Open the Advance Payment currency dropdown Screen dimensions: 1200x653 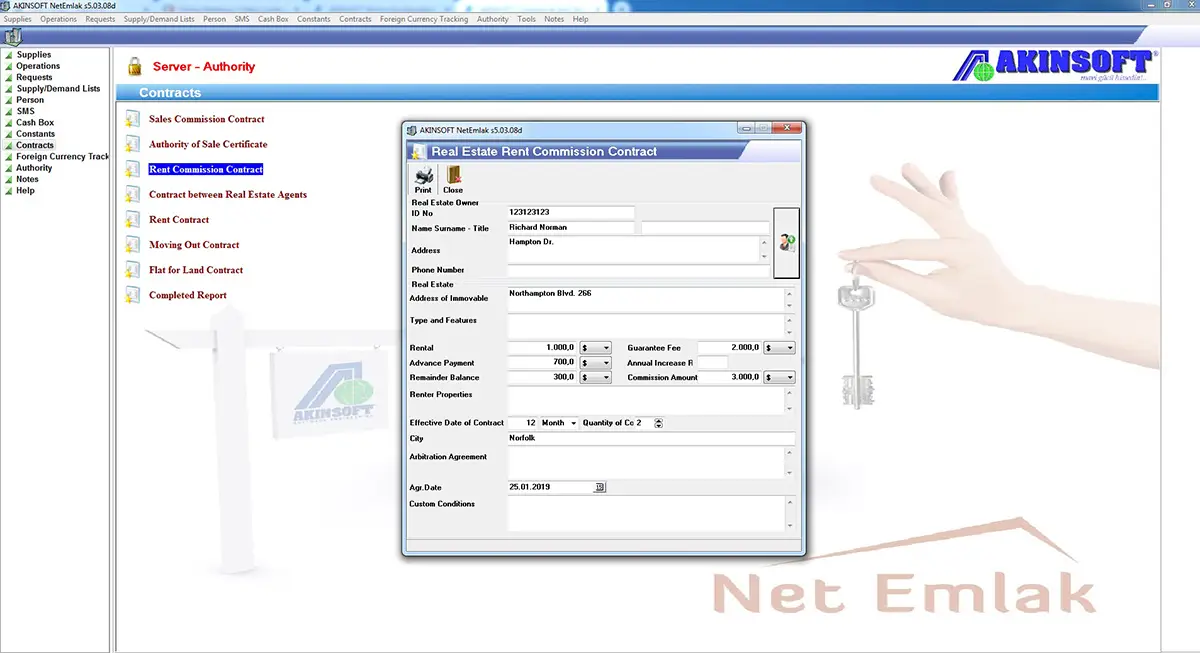[595, 363]
